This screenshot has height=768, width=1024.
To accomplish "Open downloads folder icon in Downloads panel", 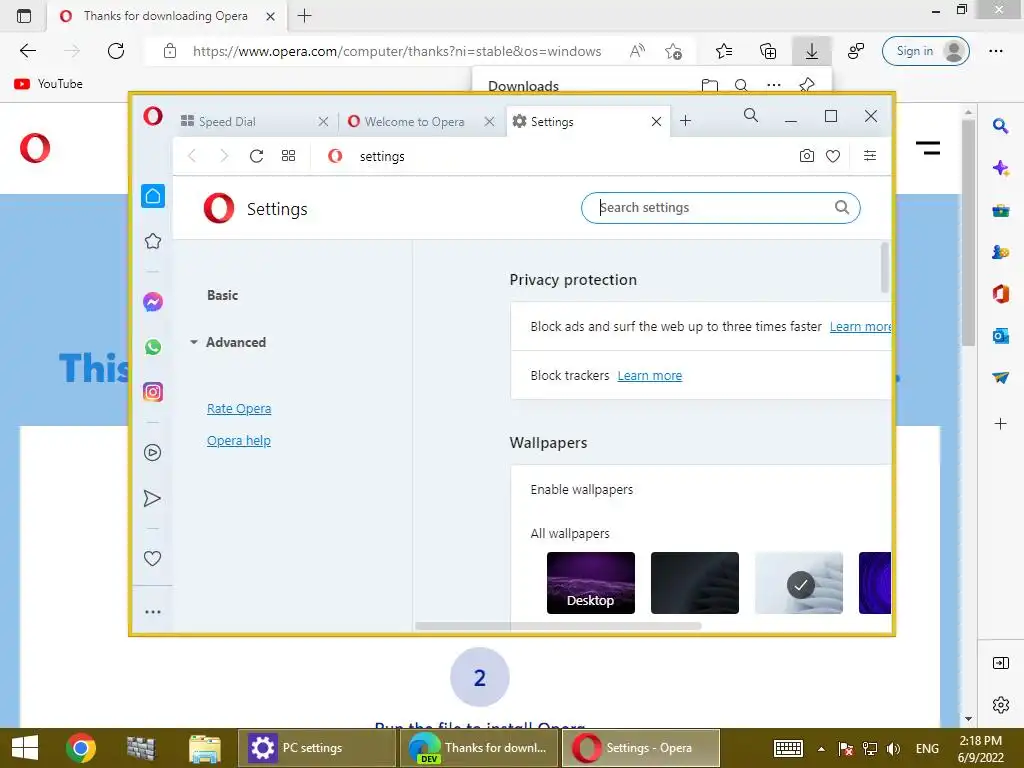I will click(709, 85).
